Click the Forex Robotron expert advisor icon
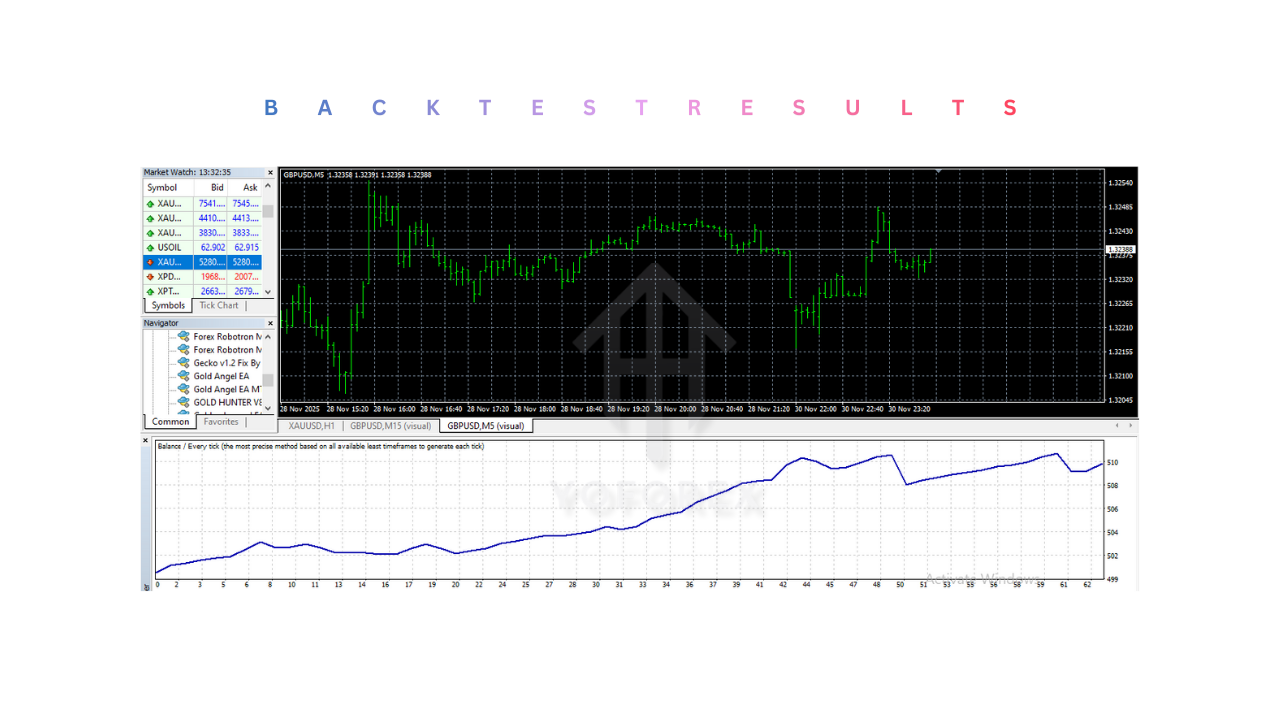Image resolution: width=1280 pixels, height=720 pixels. (184, 336)
